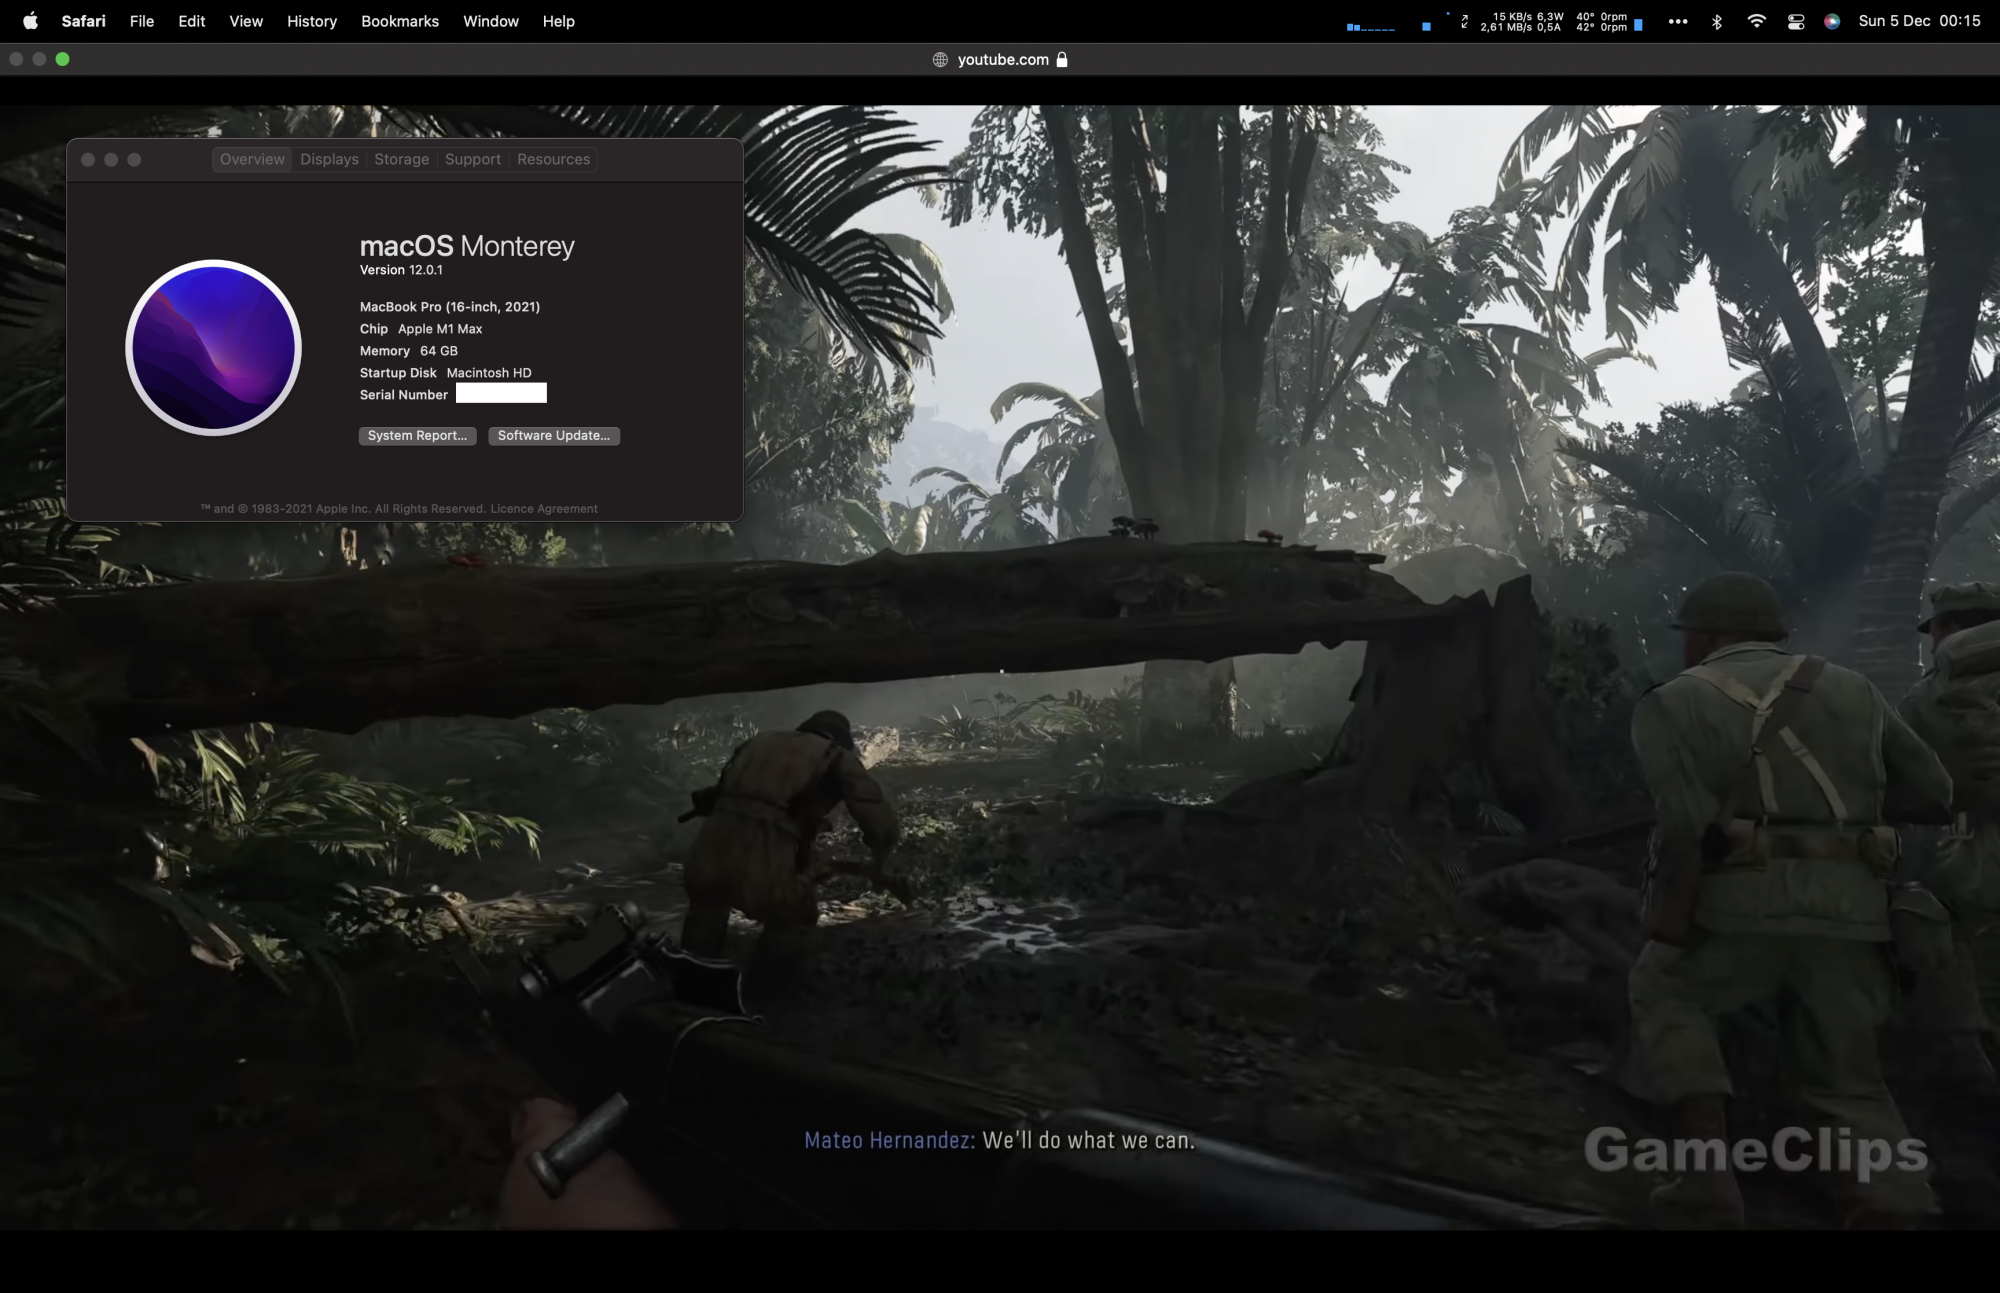Open the Bookmarks menu
Viewport: 2000px width, 1293px height.
point(399,21)
